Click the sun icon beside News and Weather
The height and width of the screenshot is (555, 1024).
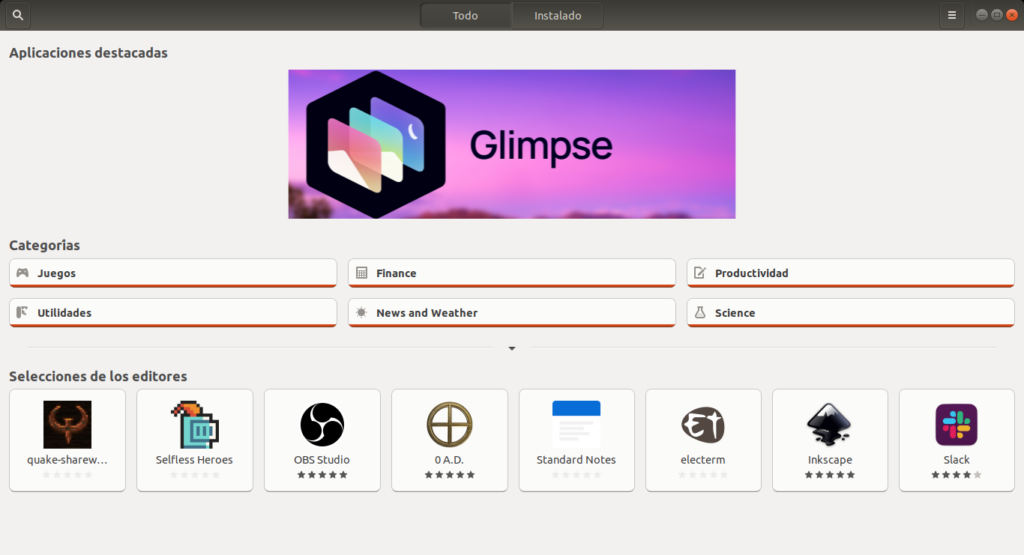pyautogui.click(x=361, y=313)
